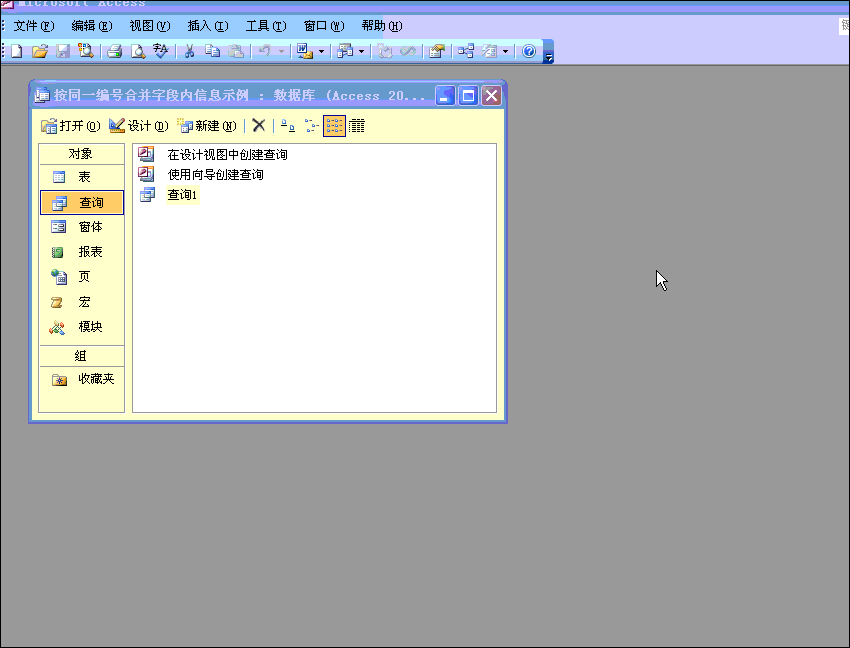Select the 在设计视图中创建查询 text entry
Image resolution: width=850 pixels, height=648 pixels.
coord(227,155)
